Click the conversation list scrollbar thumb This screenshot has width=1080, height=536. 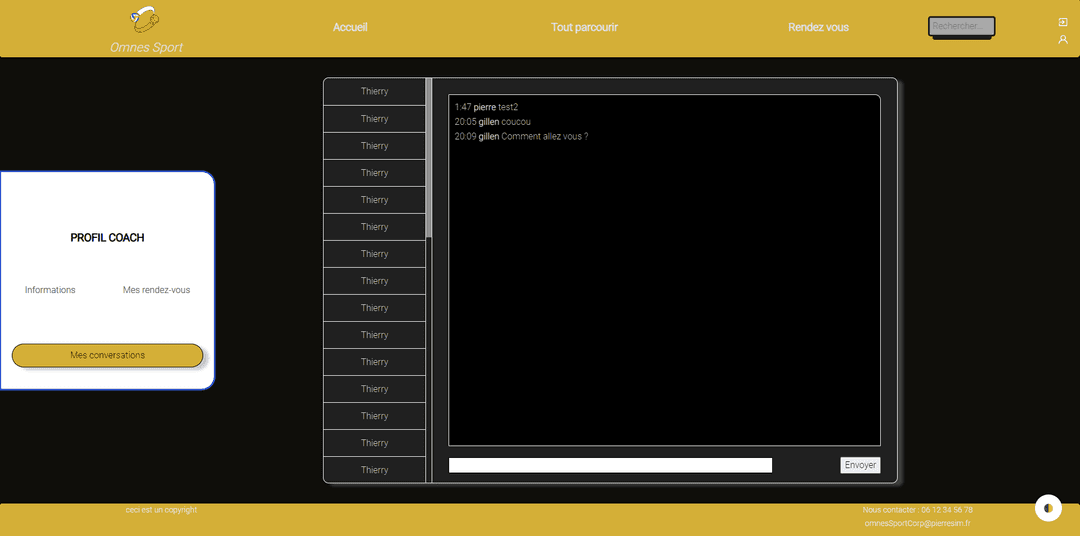429,158
